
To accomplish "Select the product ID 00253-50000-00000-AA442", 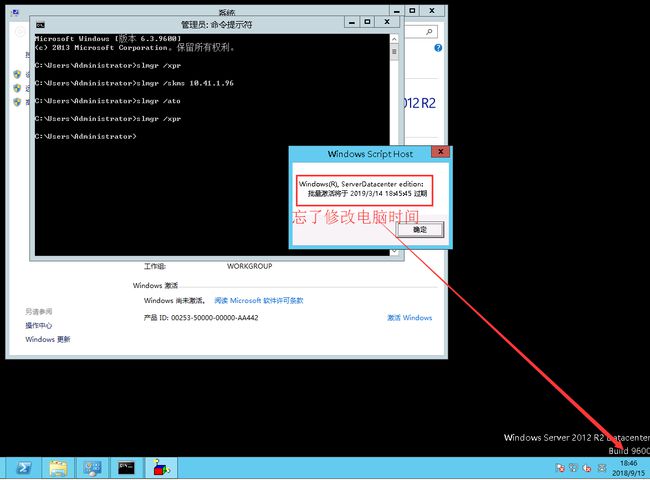I will pyautogui.click(x=214, y=318).
